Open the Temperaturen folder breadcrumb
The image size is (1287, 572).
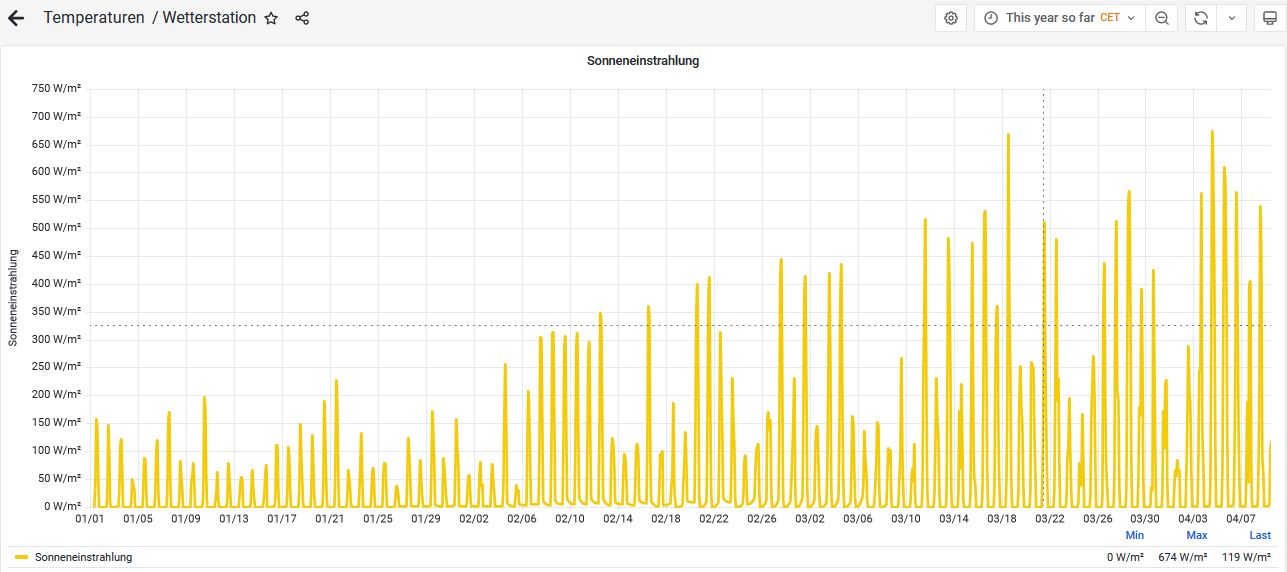point(94,18)
